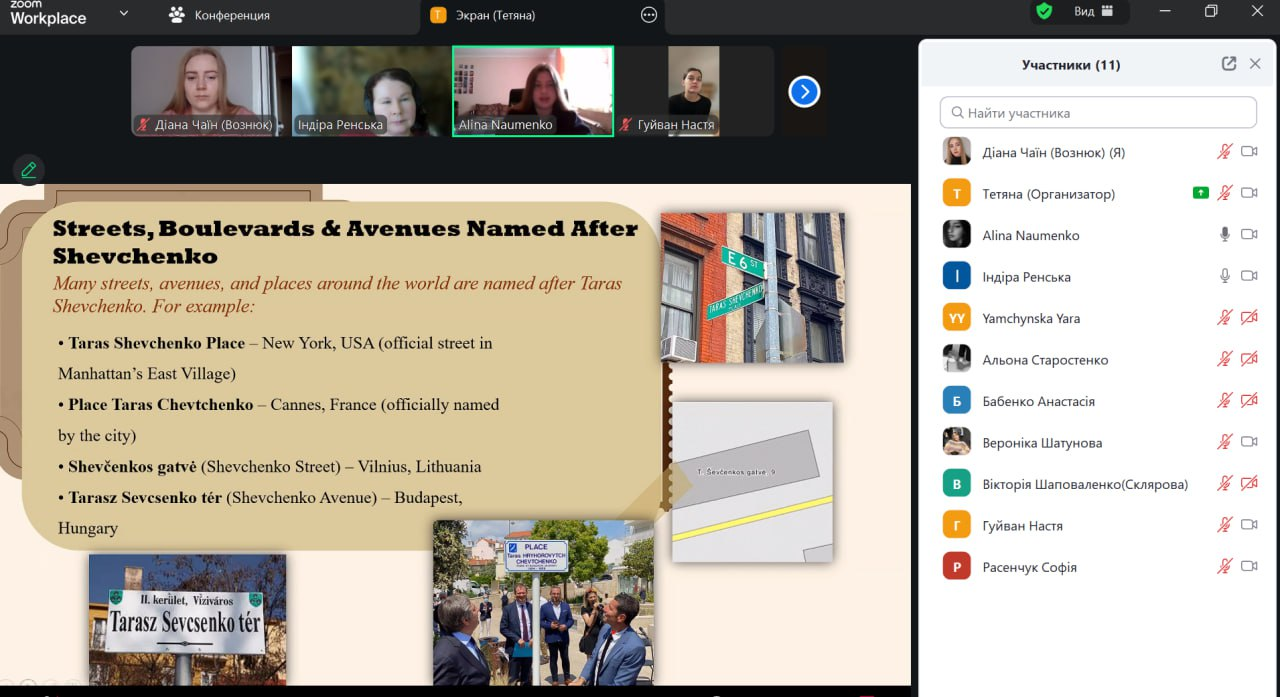This screenshot has height=697, width=1280.
Task: Click the Участники (11) panel title
Action: click(x=1071, y=65)
